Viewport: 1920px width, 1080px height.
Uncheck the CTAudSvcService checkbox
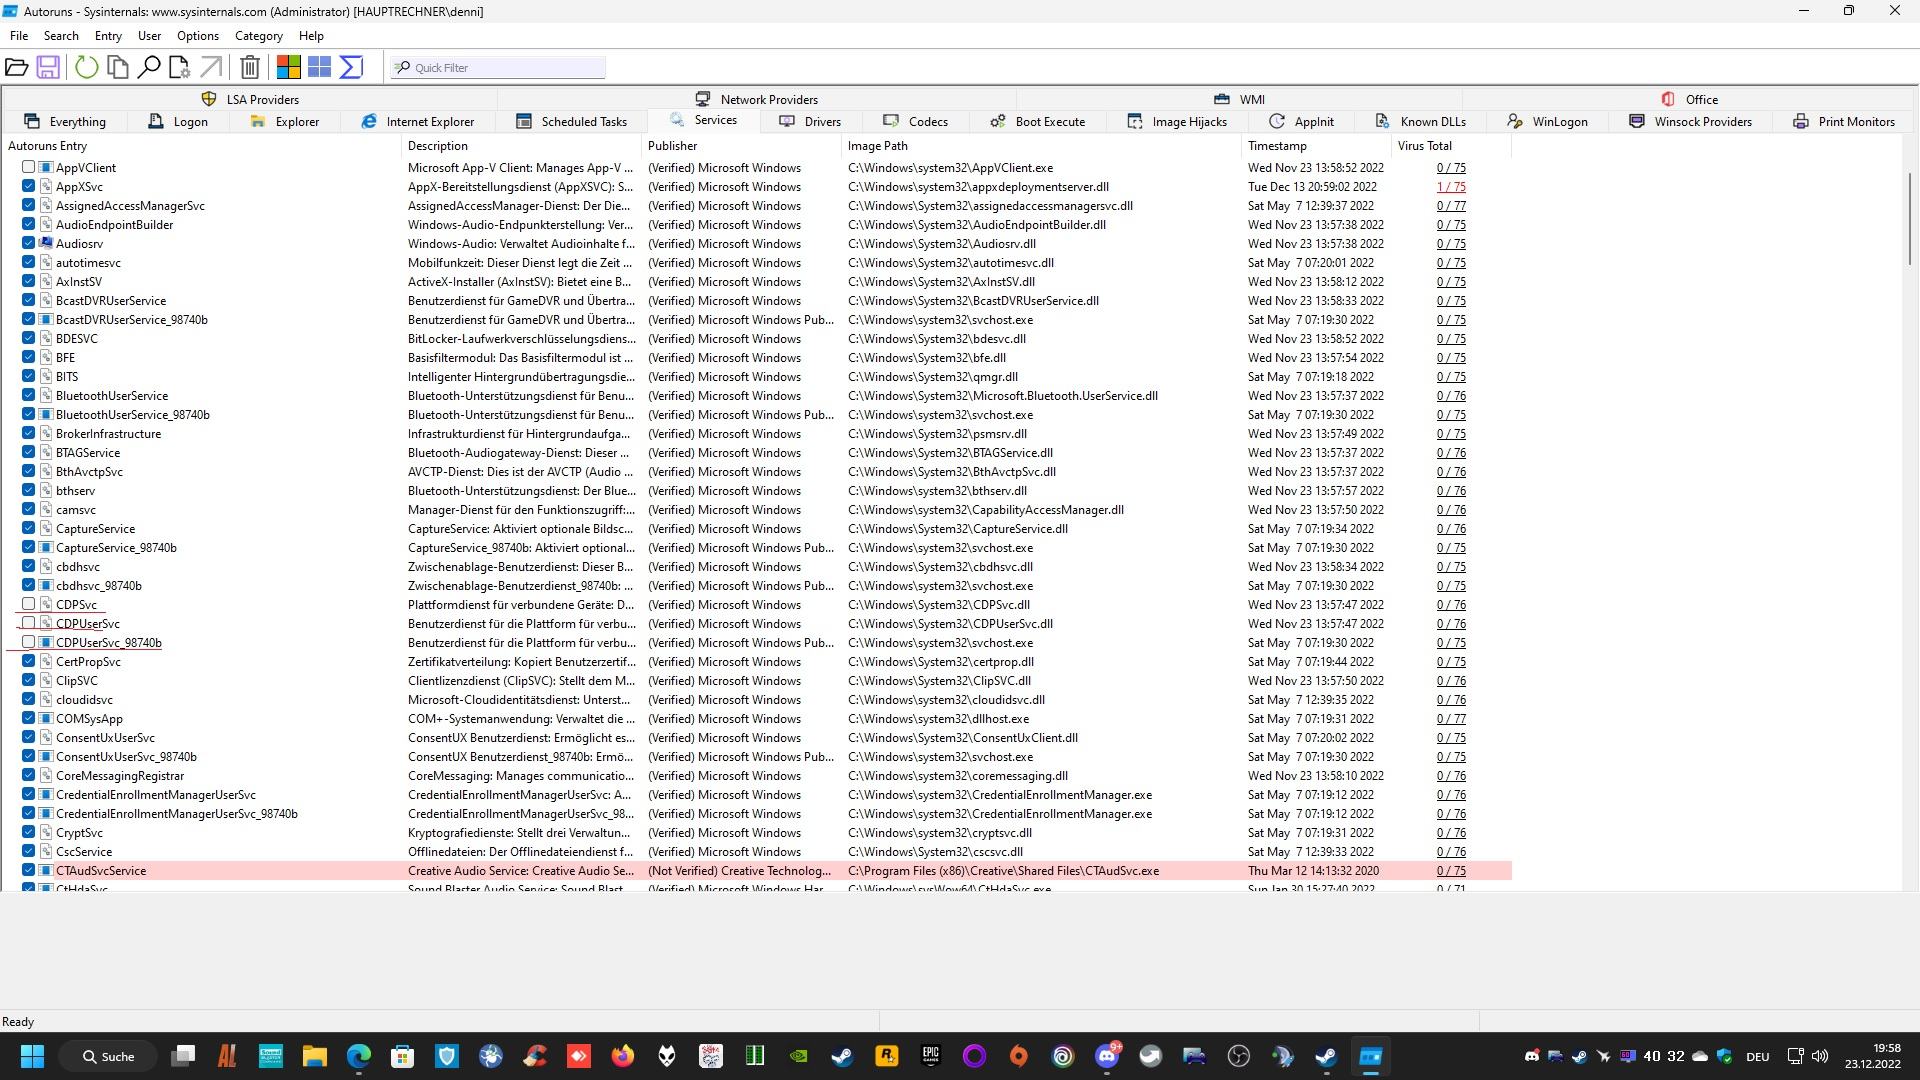pos(28,870)
